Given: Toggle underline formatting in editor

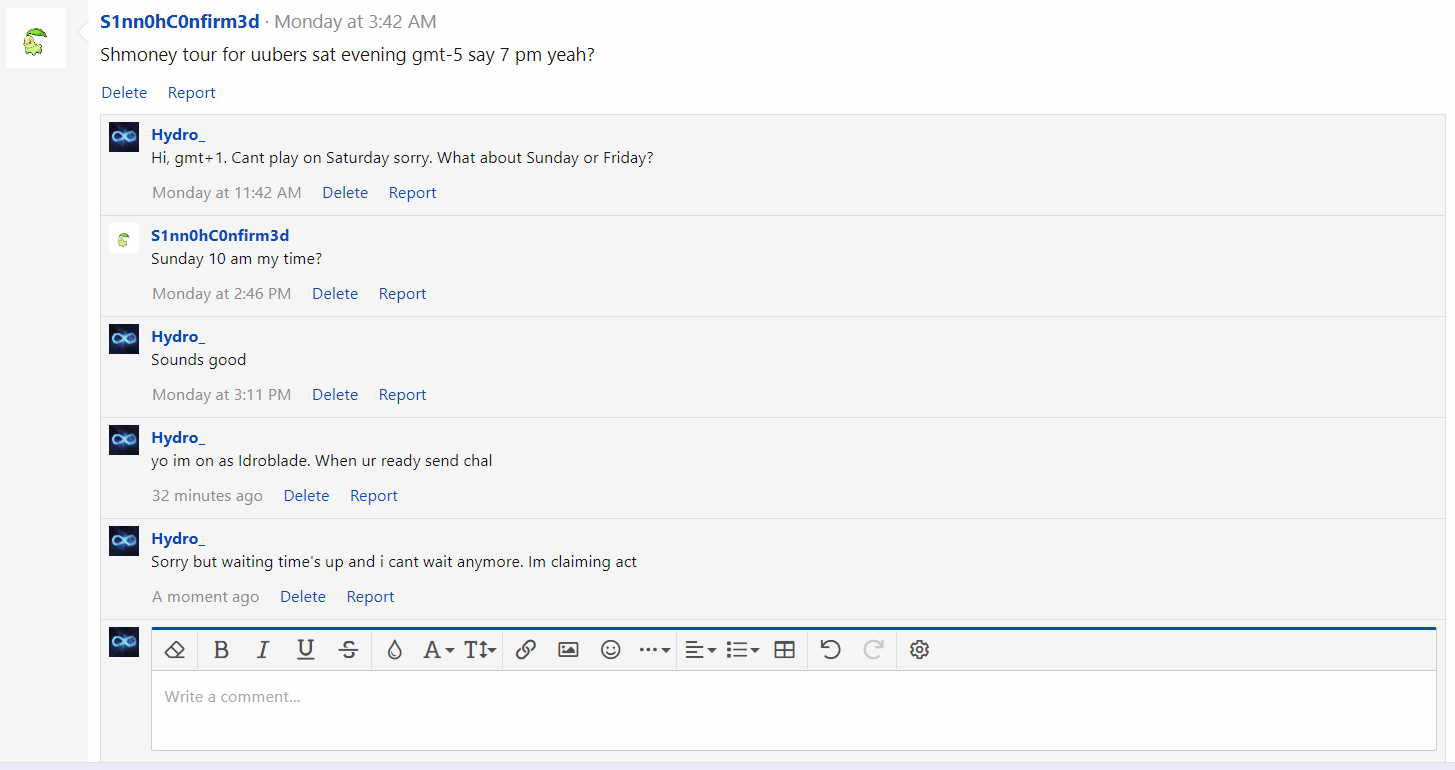Looking at the screenshot, I should 306,650.
